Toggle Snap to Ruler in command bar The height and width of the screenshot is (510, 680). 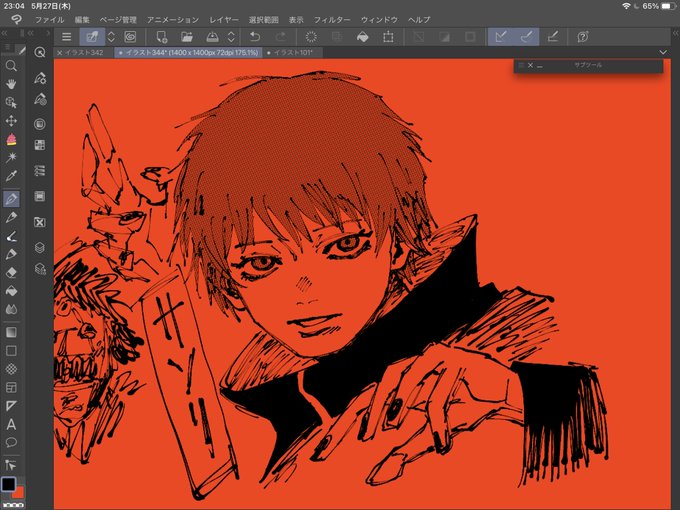pyautogui.click(x=501, y=37)
